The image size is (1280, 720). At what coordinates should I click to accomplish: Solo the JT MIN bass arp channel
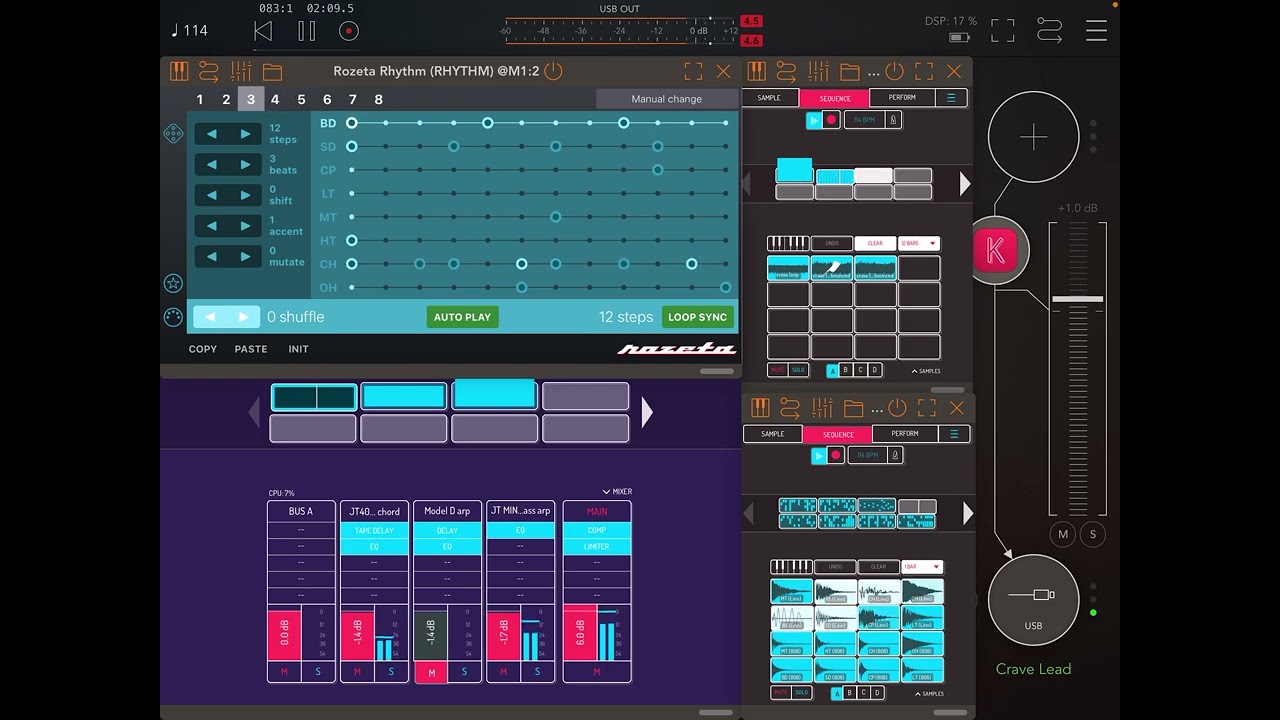click(x=537, y=672)
